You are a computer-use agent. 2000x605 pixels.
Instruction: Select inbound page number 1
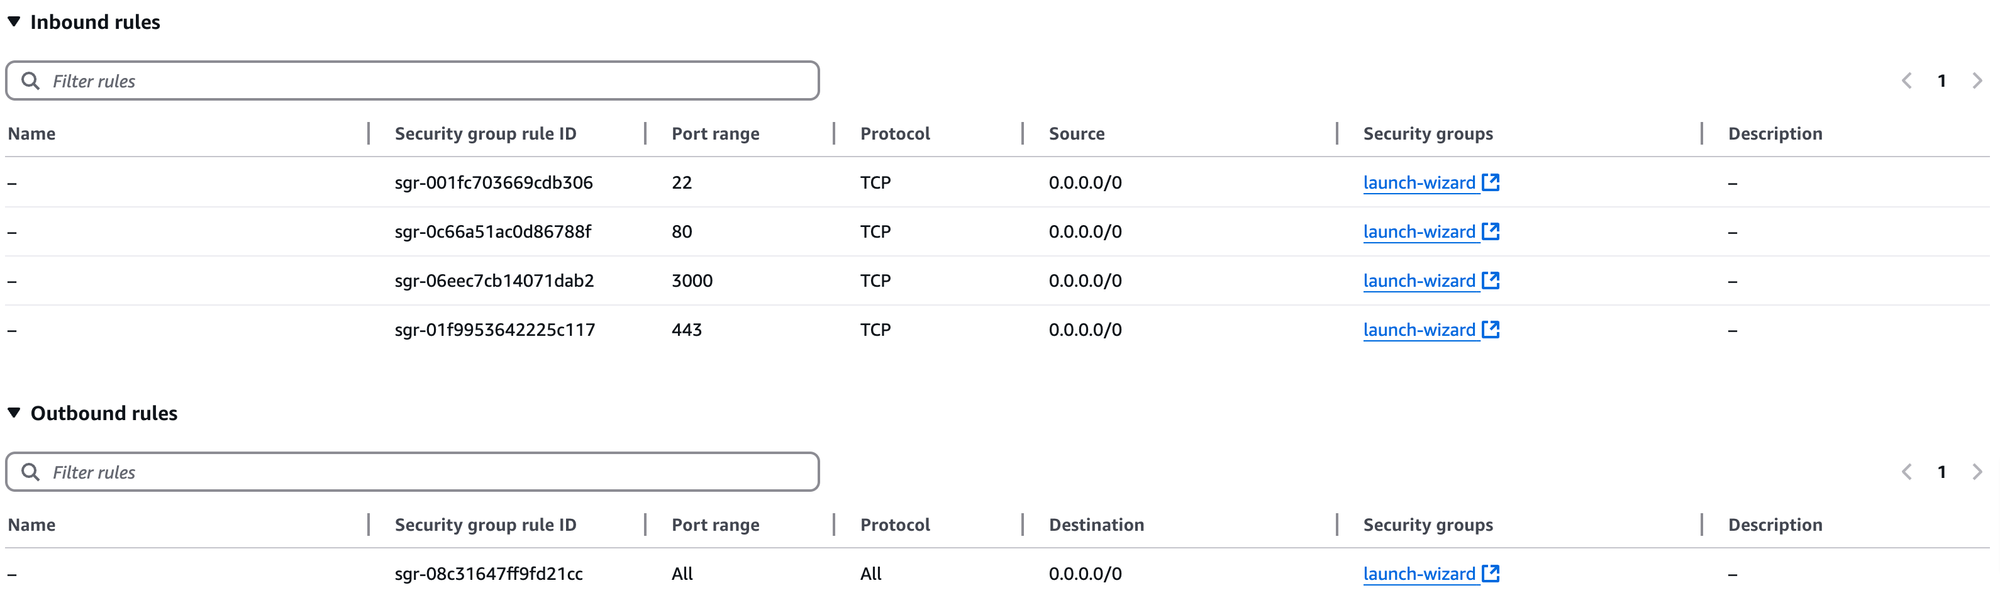(1942, 81)
